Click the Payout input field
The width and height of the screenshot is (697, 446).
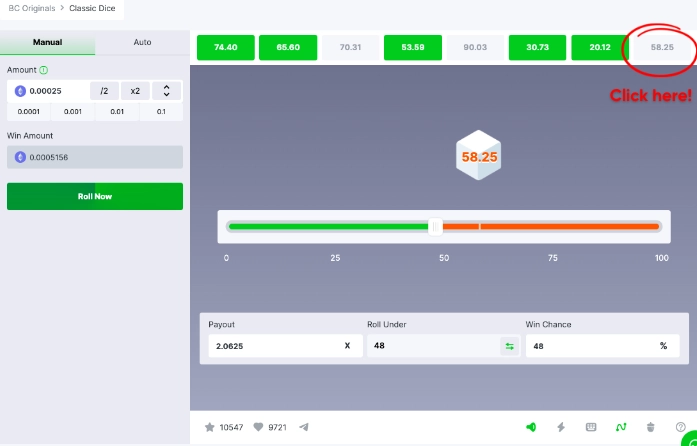click(x=275, y=346)
